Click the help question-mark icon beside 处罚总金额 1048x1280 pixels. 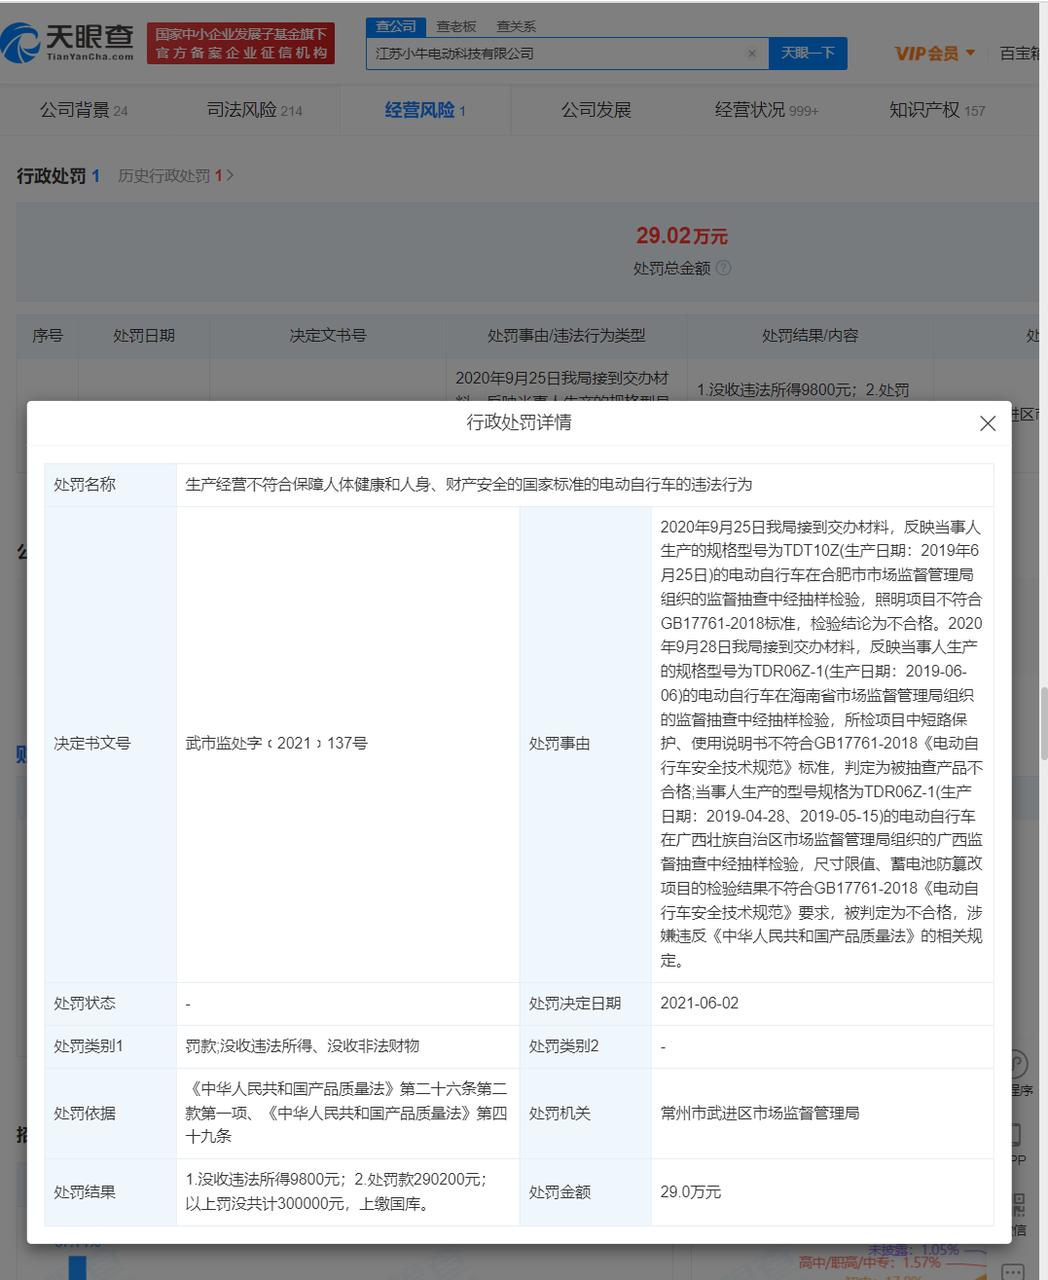tap(724, 268)
